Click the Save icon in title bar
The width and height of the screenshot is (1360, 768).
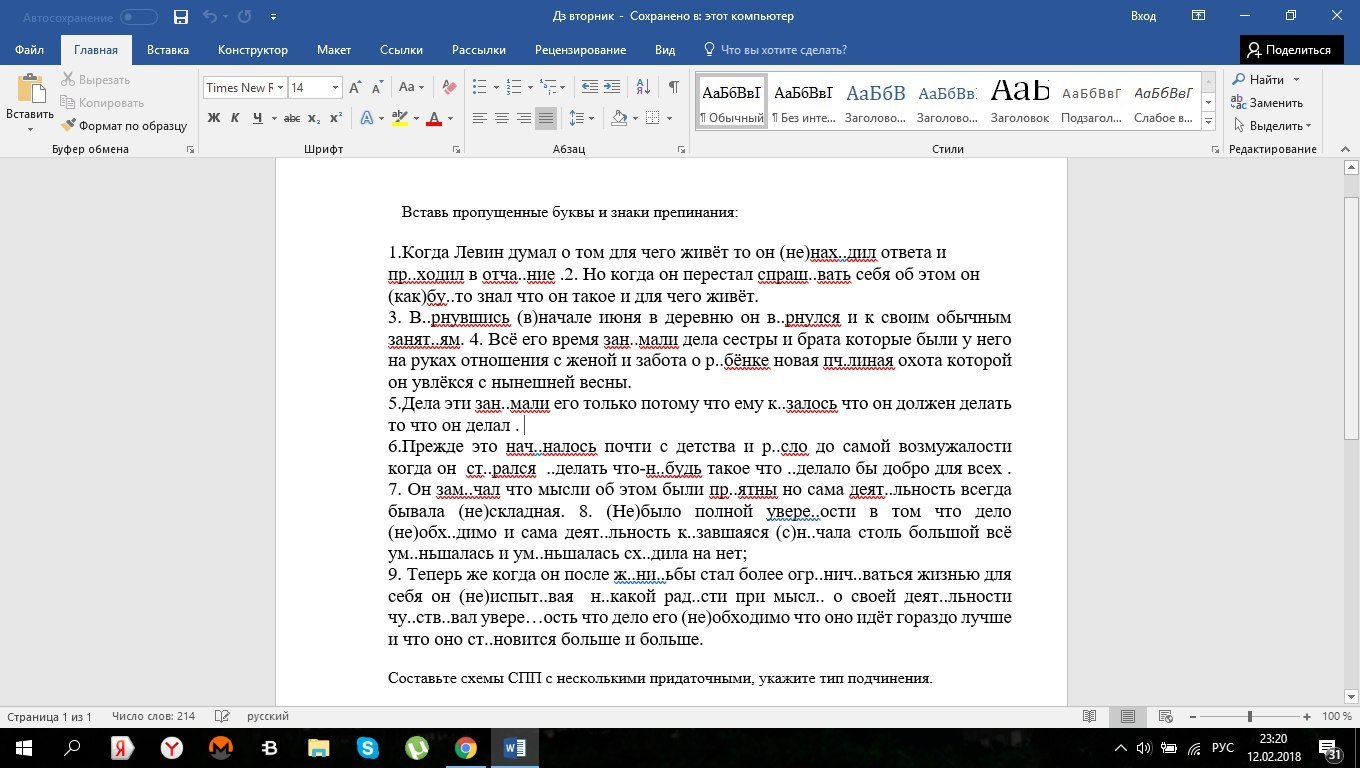pyautogui.click(x=181, y=17)
